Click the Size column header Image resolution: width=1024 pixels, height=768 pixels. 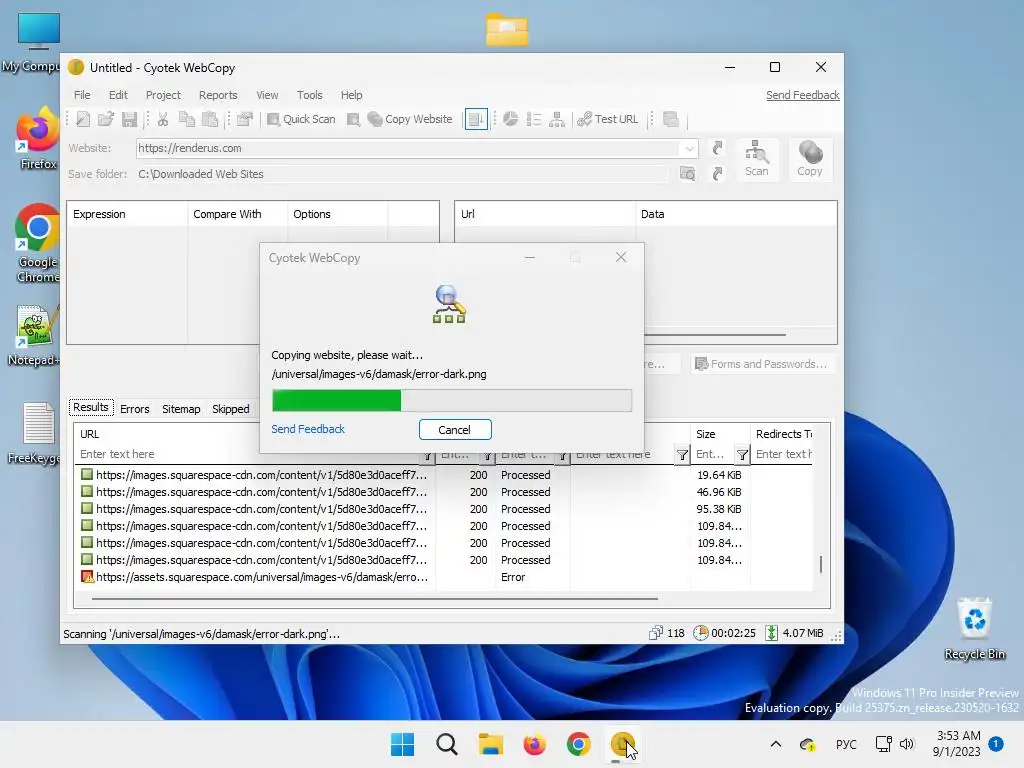[x=720, y=434]
